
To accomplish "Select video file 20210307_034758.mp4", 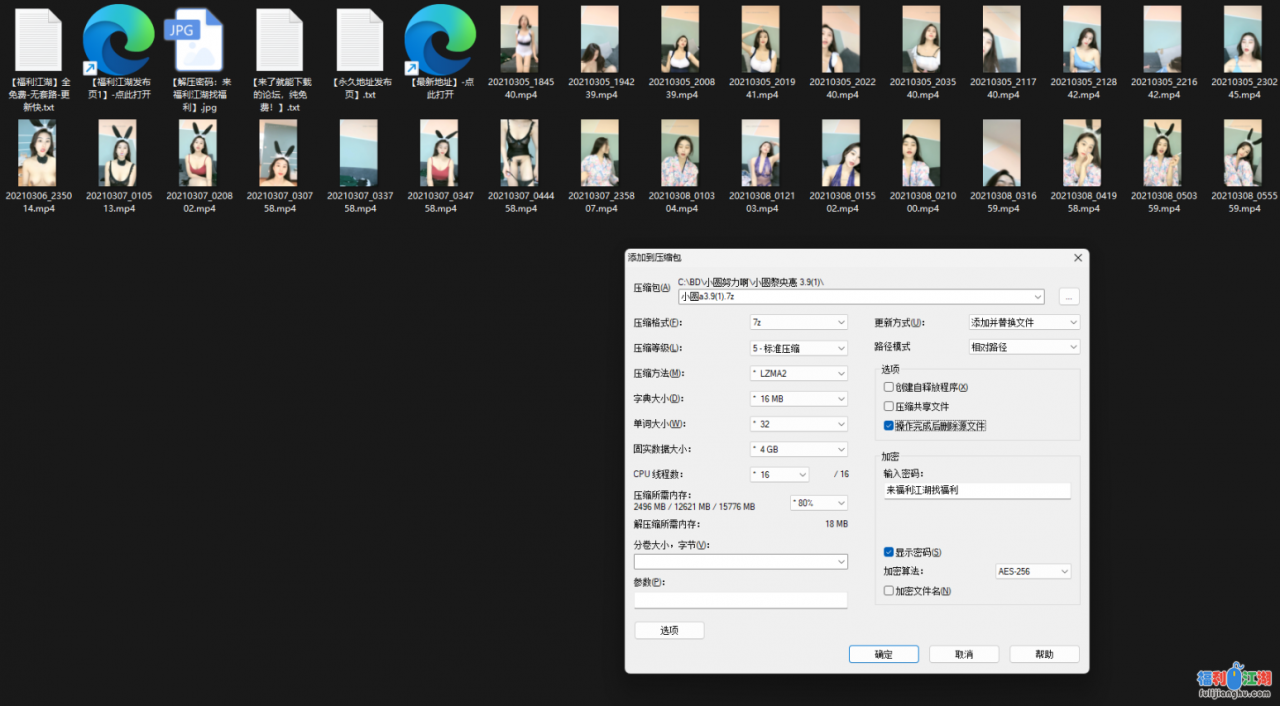I will (439, 153).
